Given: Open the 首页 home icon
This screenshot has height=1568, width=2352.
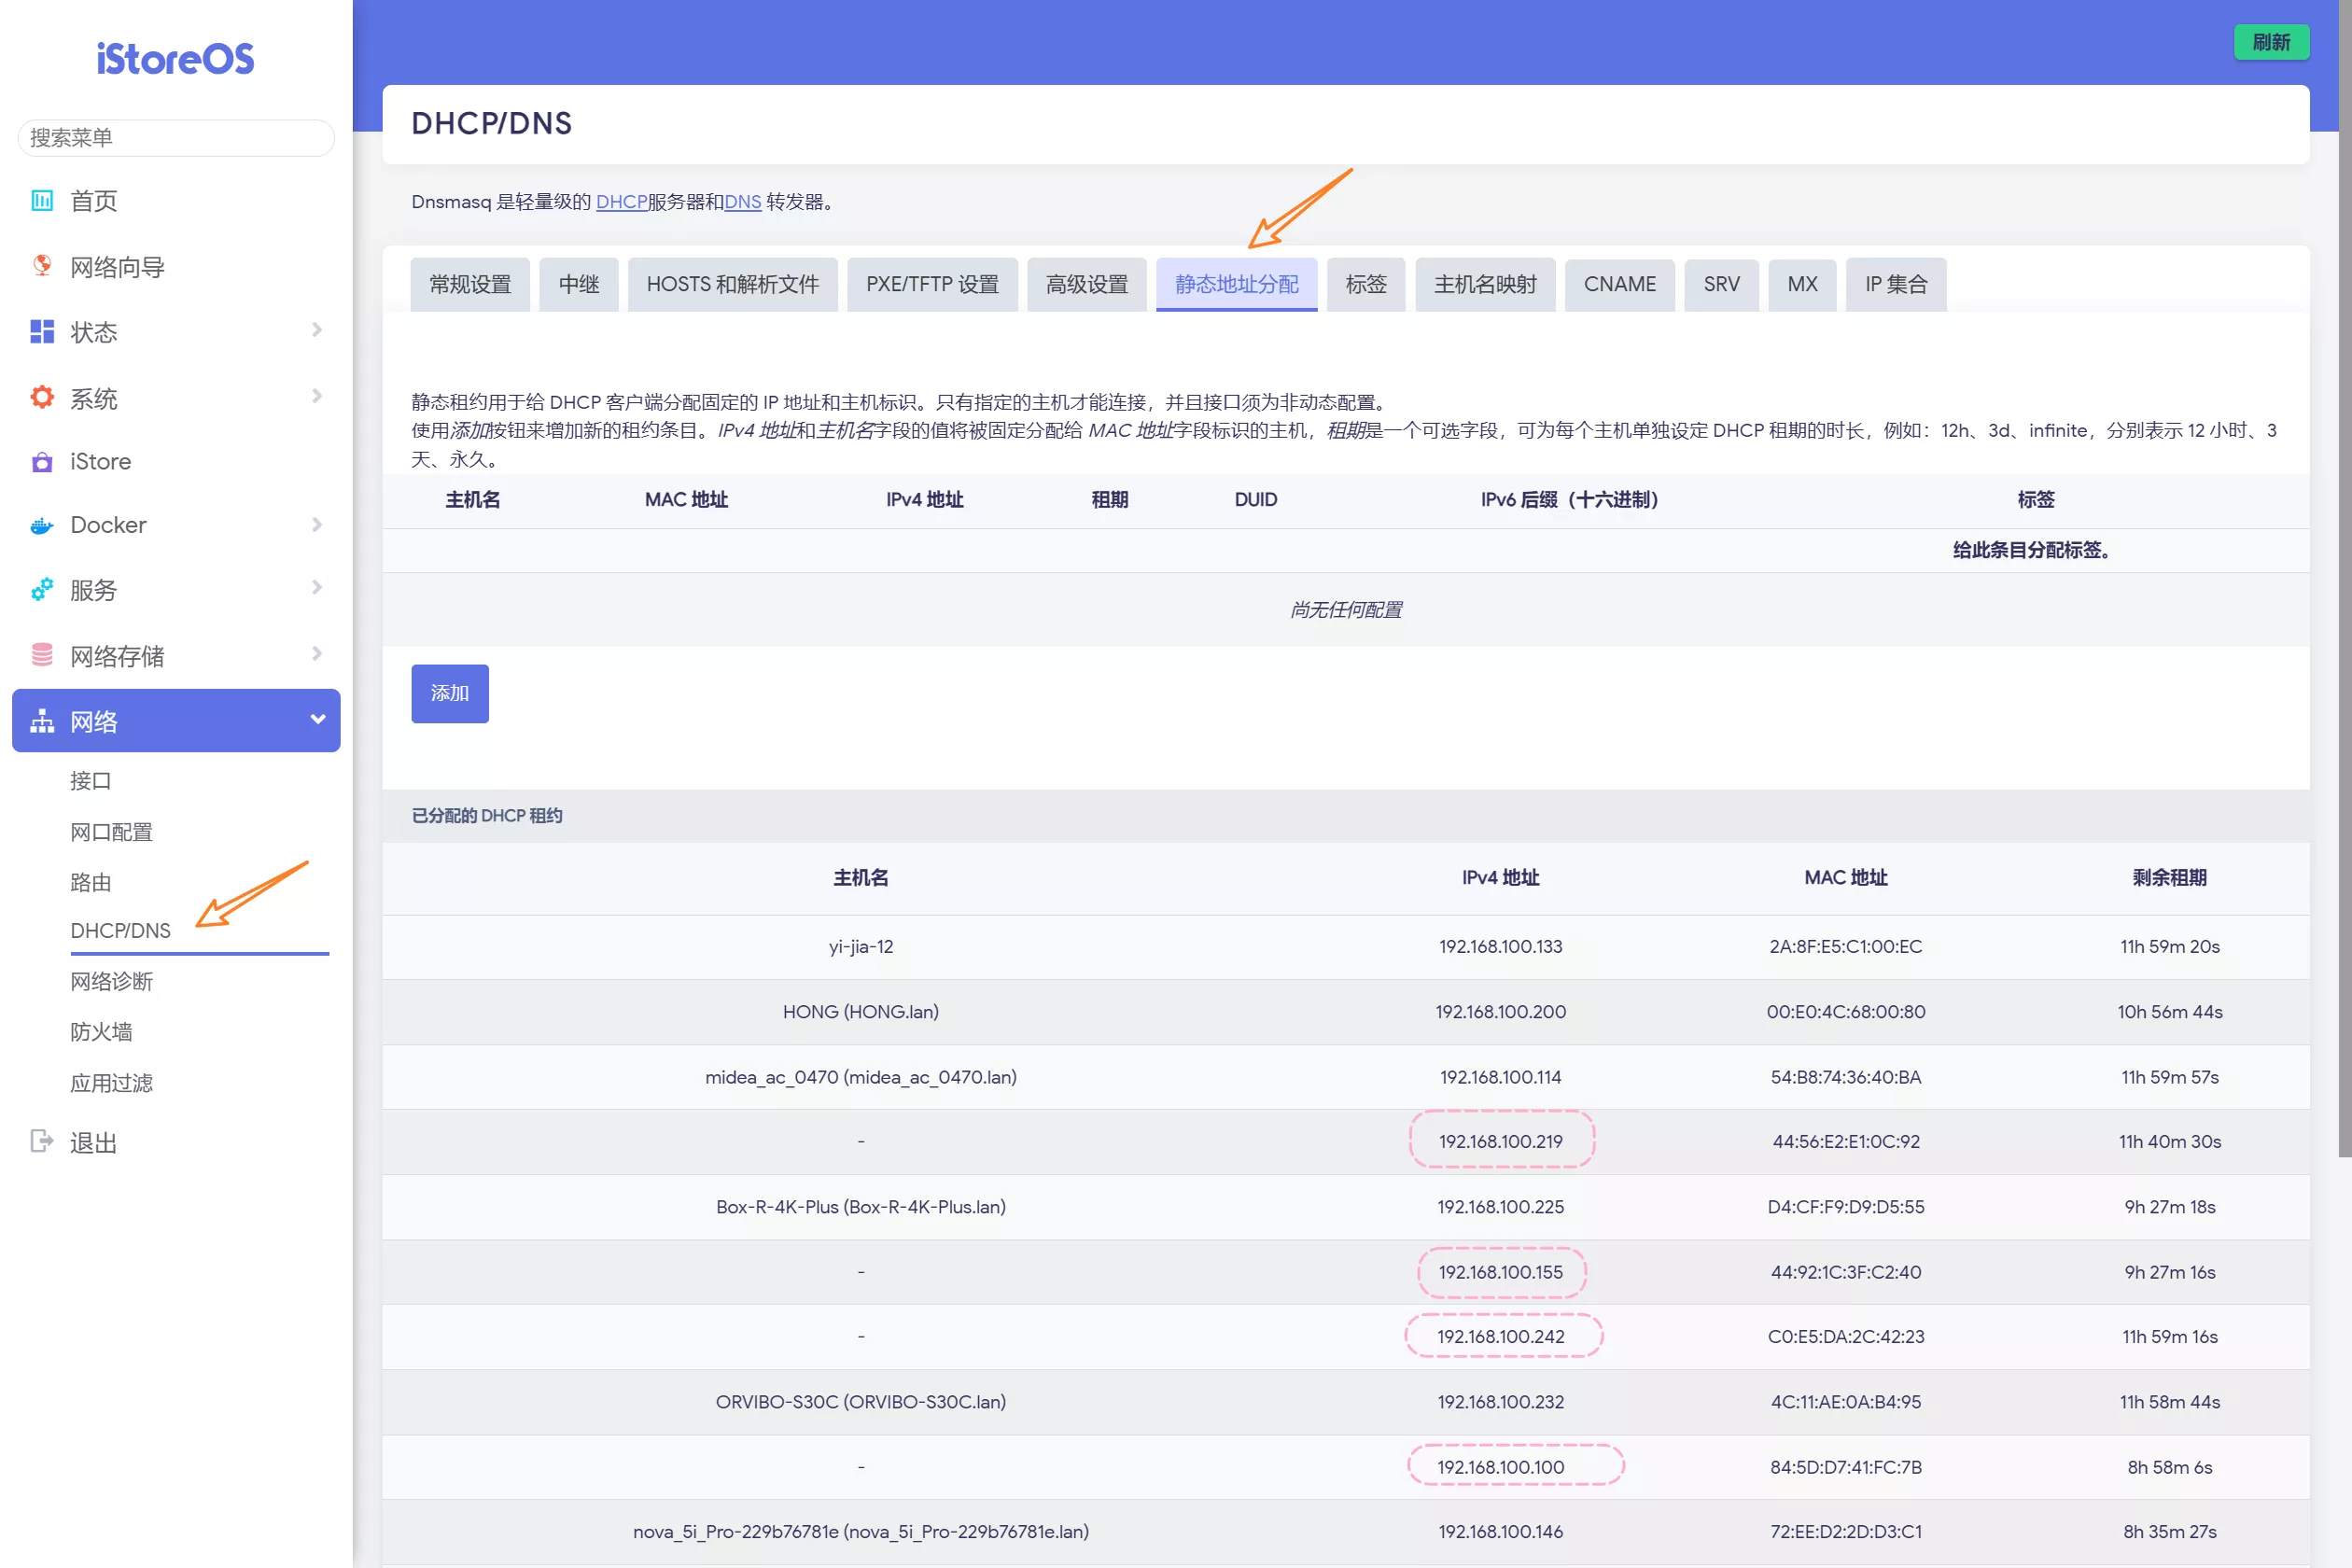Looking at the screenshot, I should [x=42, y=201].
